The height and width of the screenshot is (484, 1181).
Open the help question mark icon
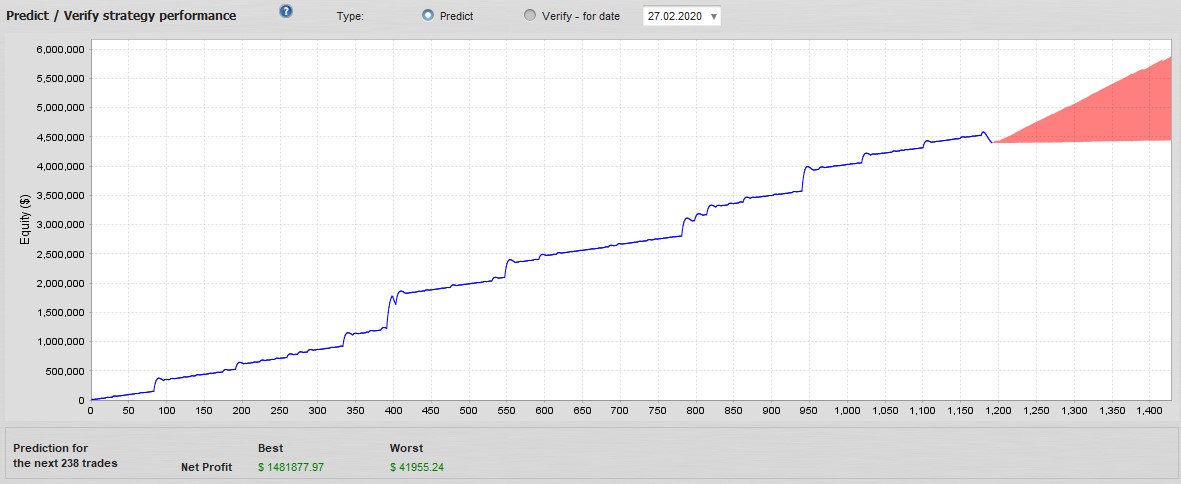point(285,11)
